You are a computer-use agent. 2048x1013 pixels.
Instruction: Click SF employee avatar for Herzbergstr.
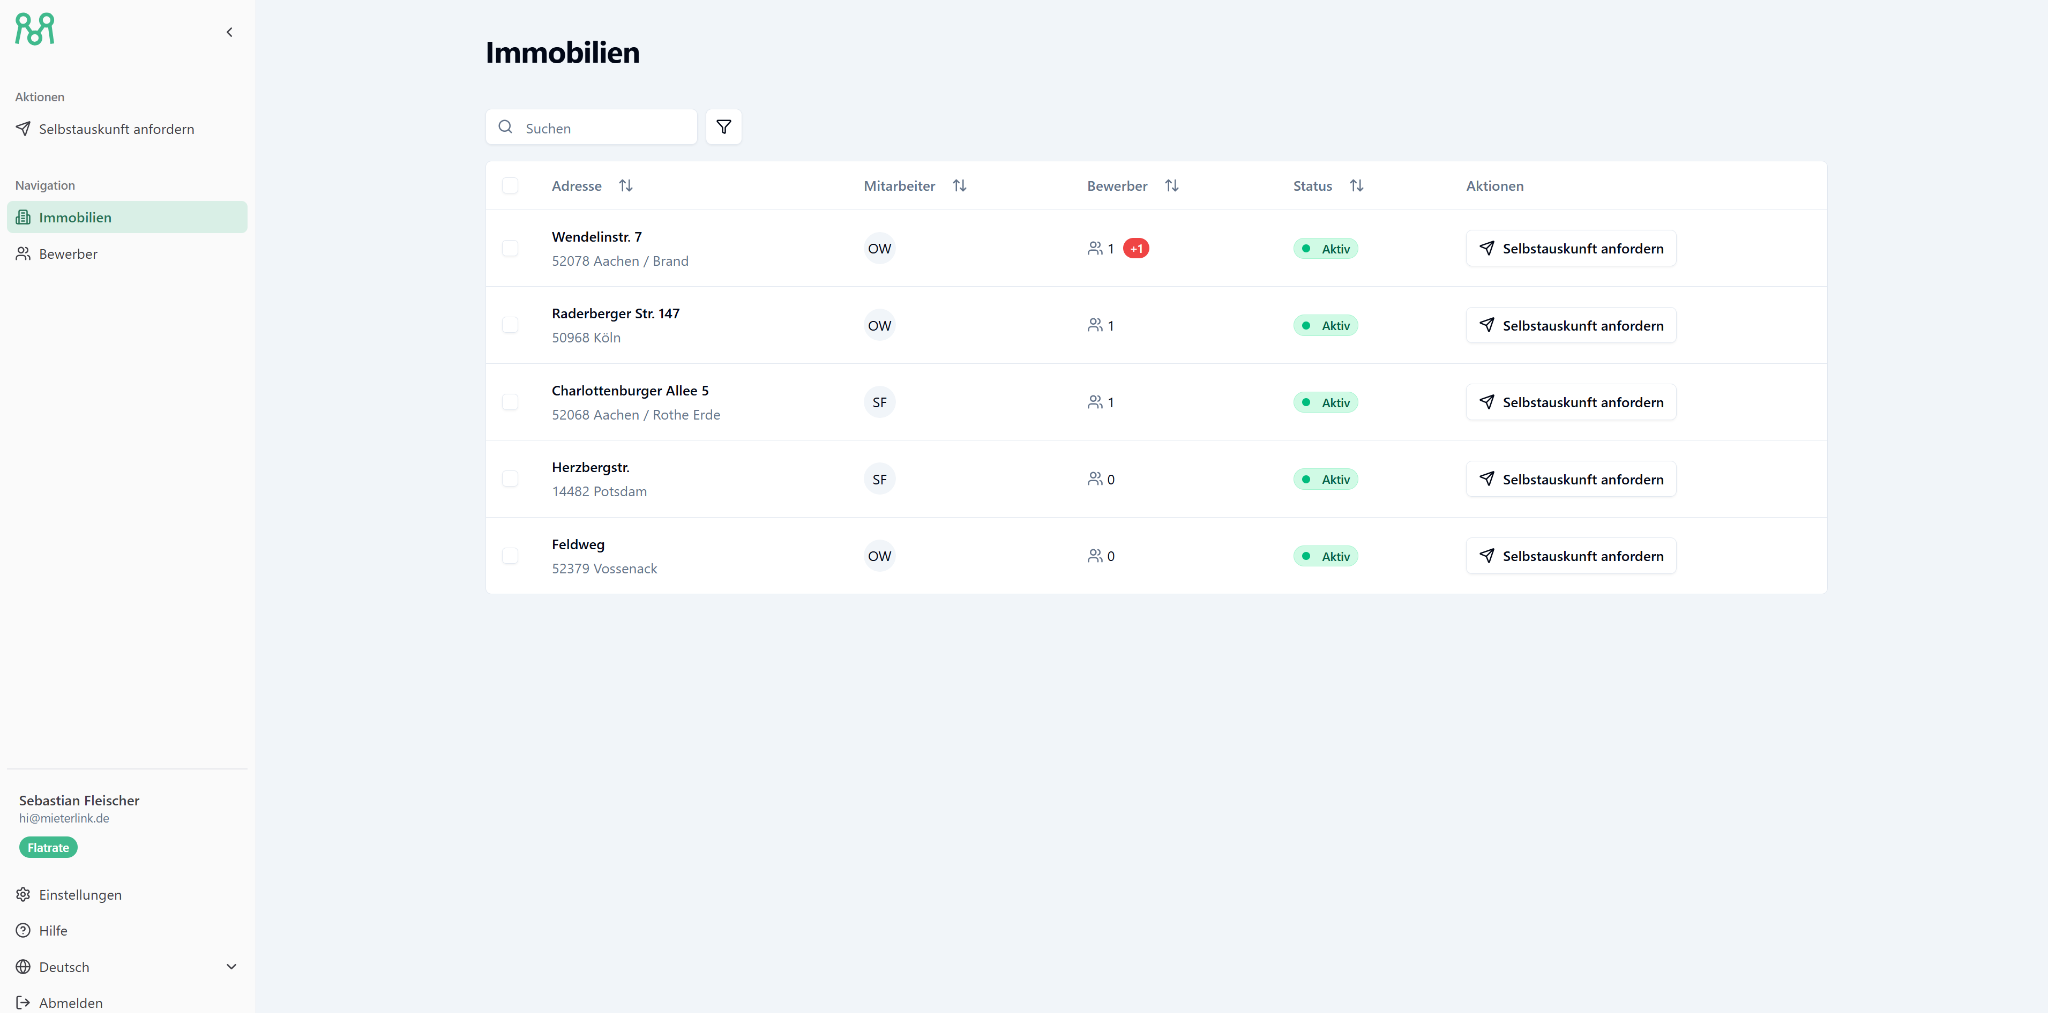879,480
